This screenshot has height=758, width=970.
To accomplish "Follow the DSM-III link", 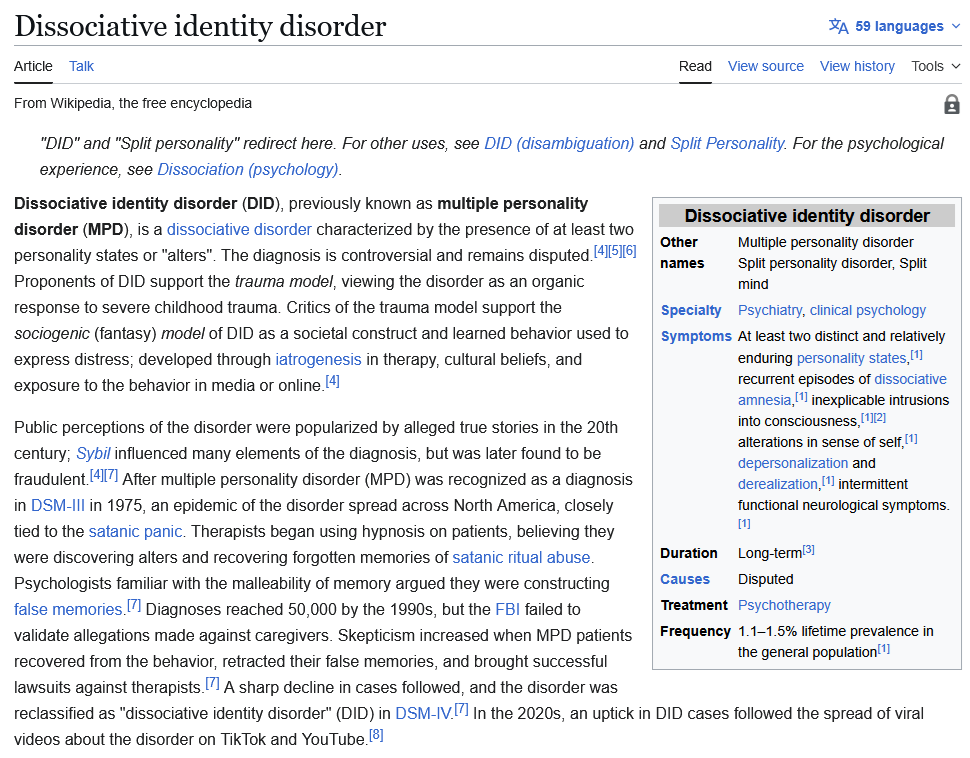I will click(58, 506).
